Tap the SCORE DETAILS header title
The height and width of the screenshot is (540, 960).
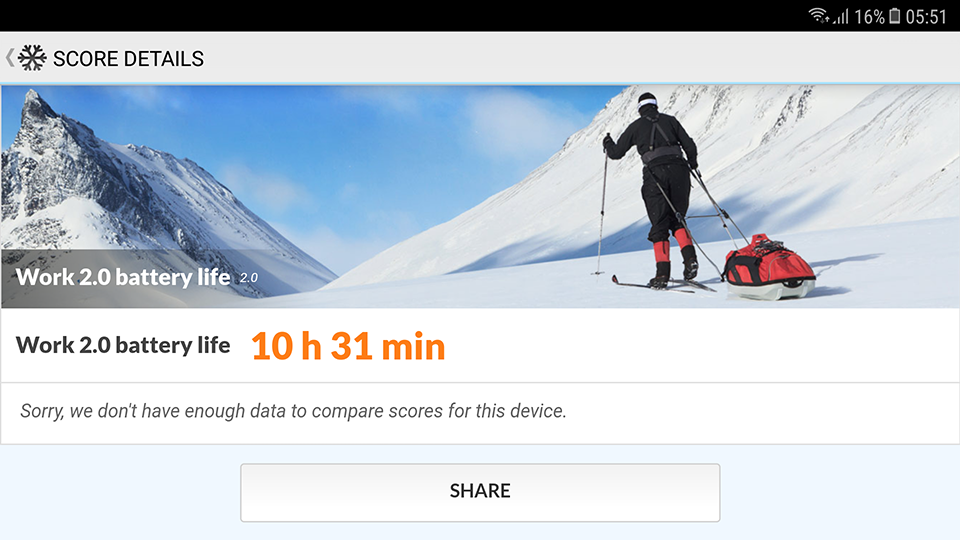129,59
